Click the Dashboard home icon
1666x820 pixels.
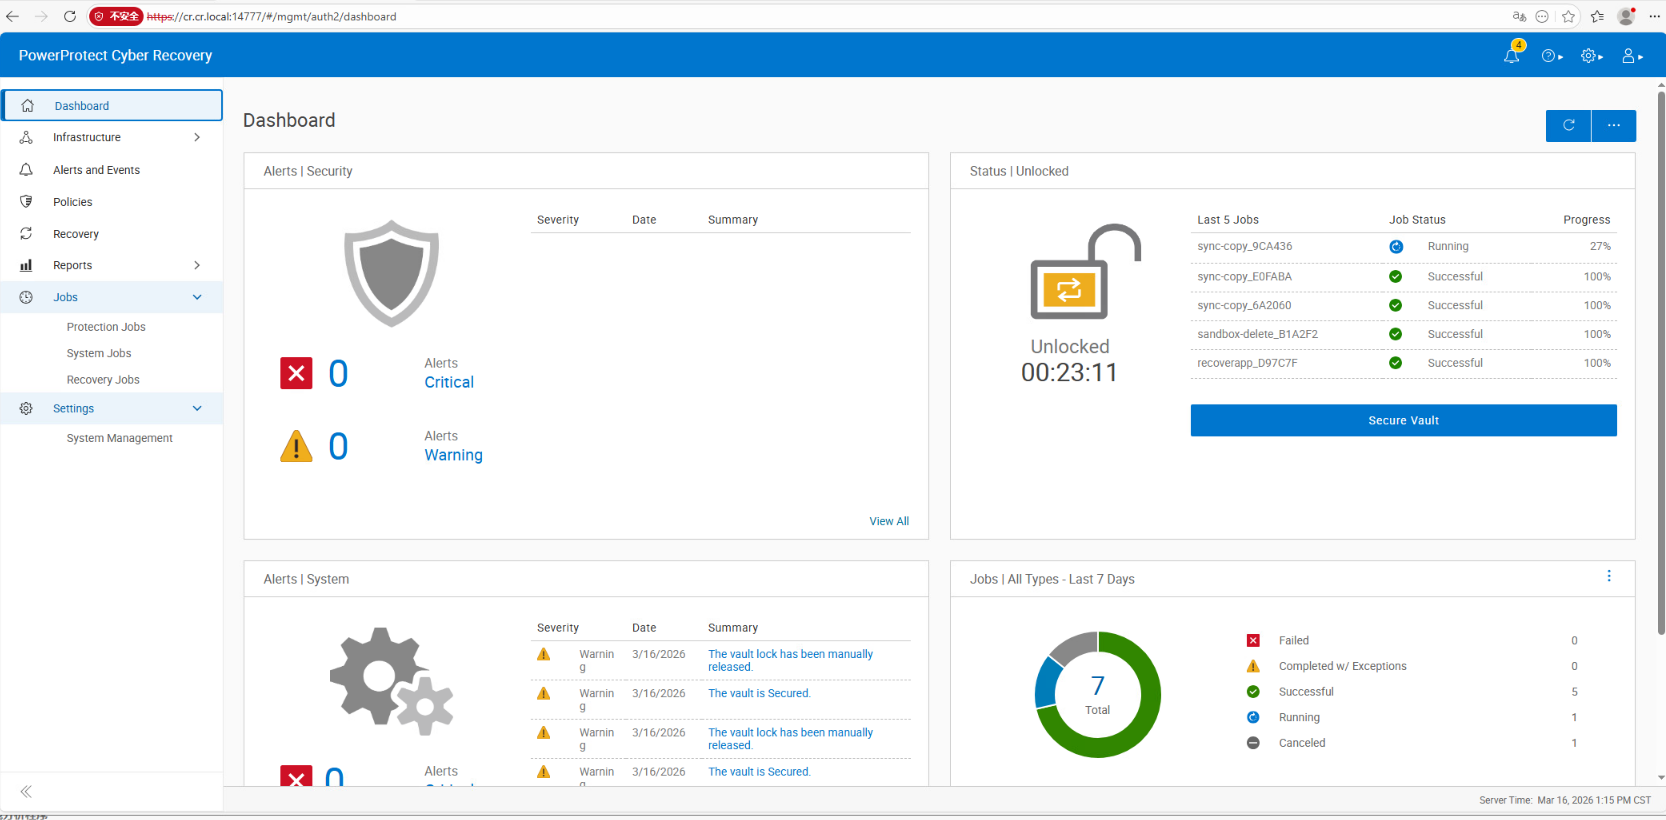(x=28, y=106)
